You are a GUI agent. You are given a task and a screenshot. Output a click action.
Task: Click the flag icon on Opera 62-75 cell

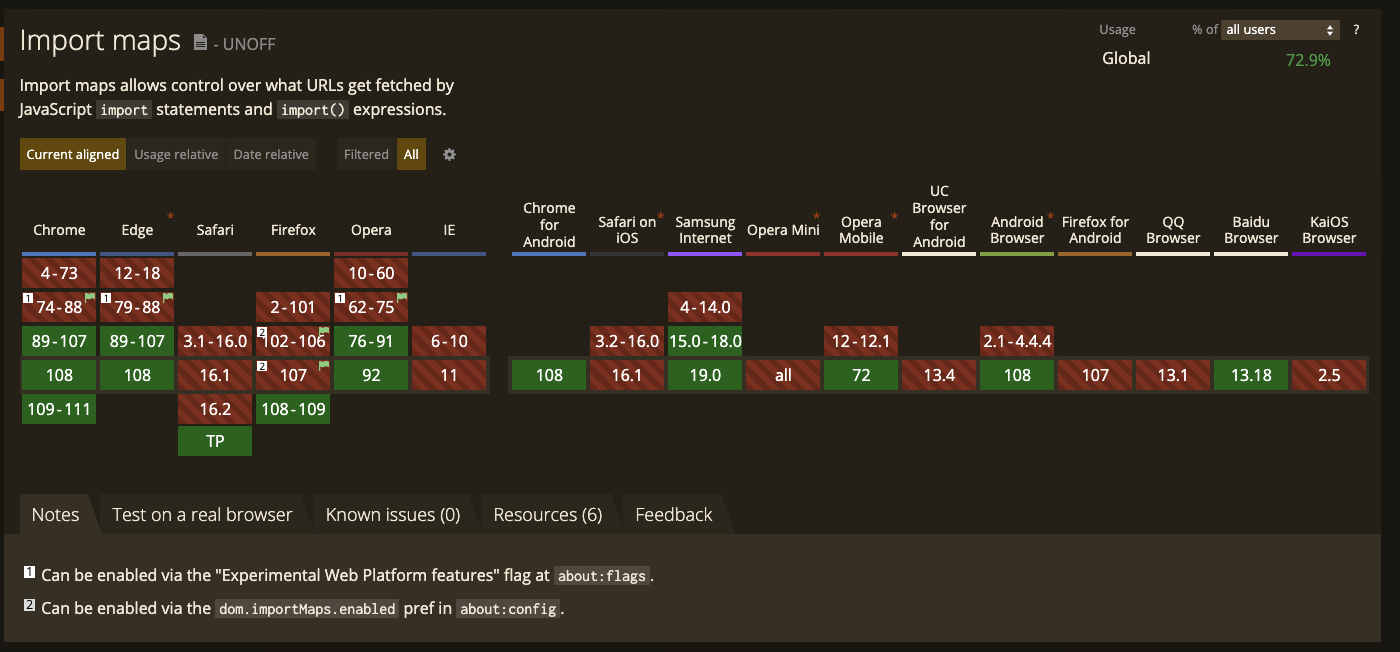click(404, 296)
